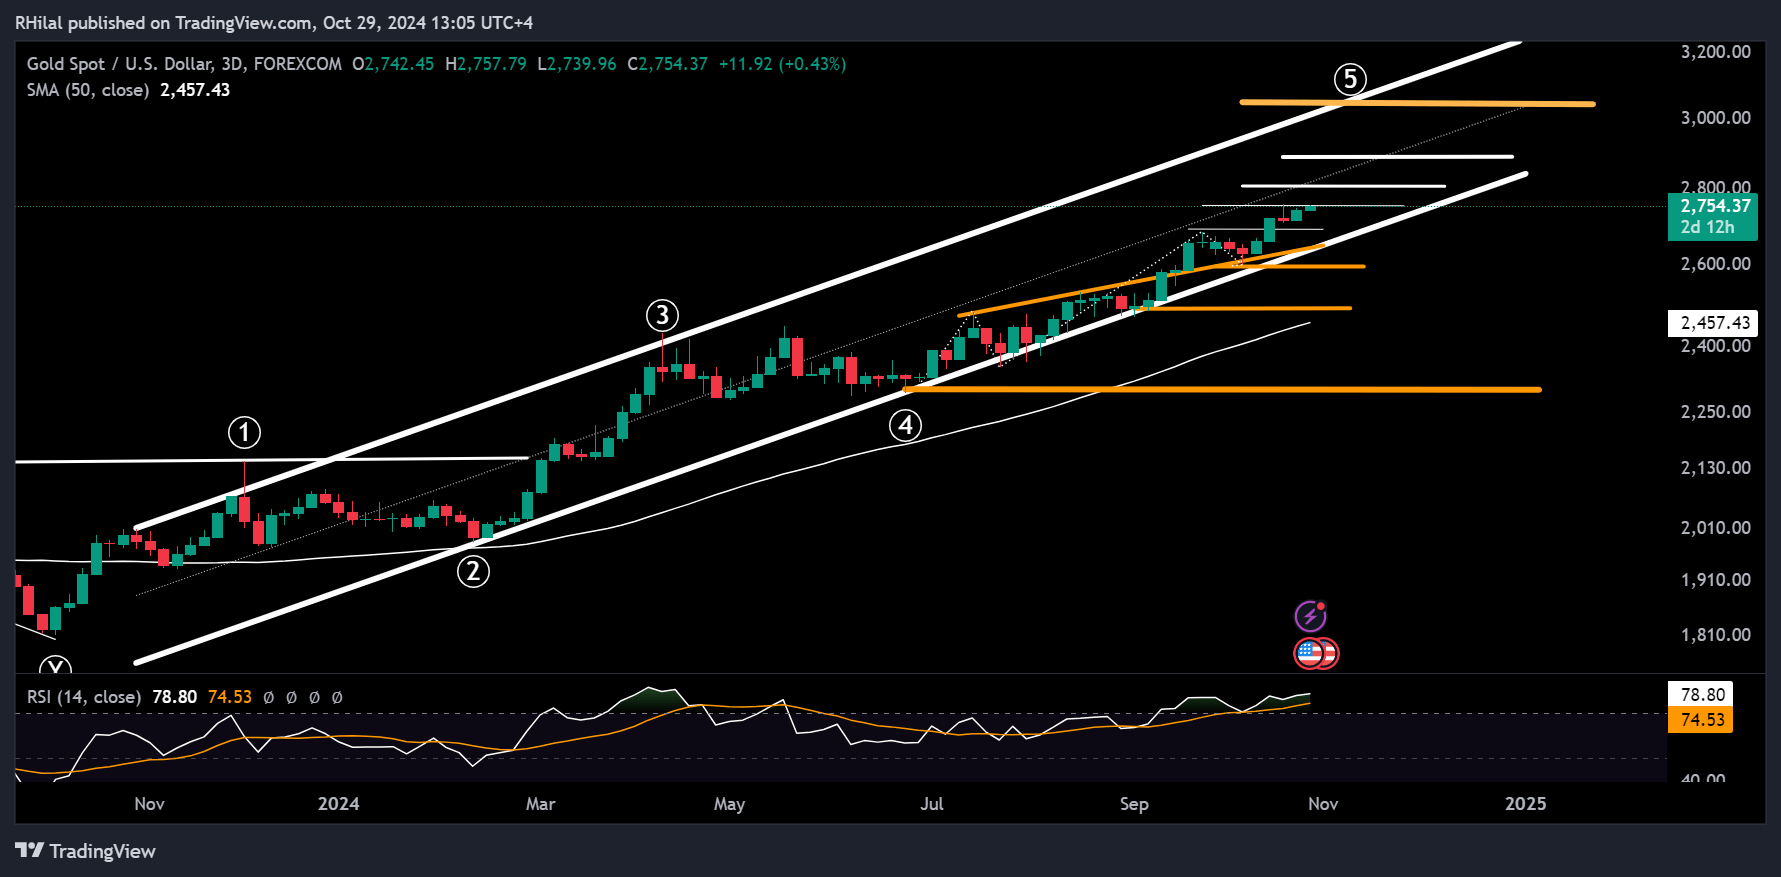Select the Elliott wave label 2
Viewport: 1781px width, 877px height.
coord(473,572)
